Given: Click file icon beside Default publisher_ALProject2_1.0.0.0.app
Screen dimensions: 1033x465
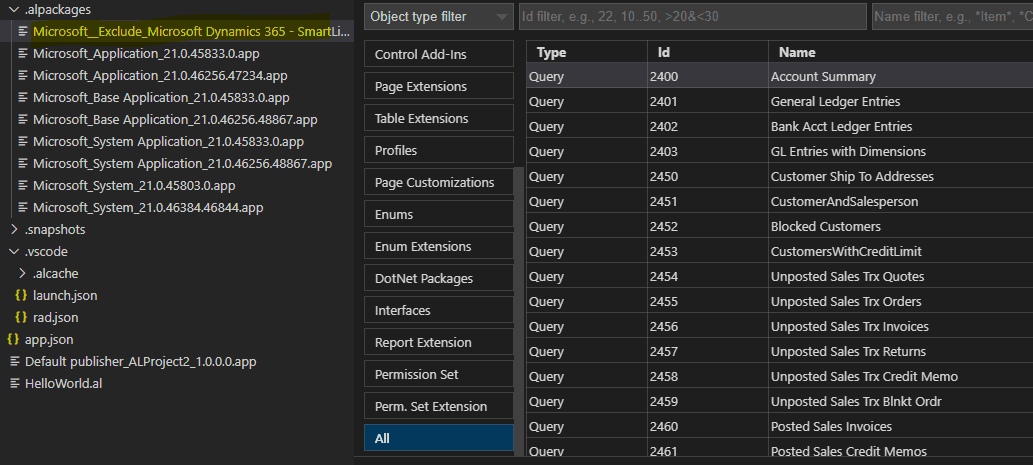Looking at the screenshot, I should (x=15, y=362).
